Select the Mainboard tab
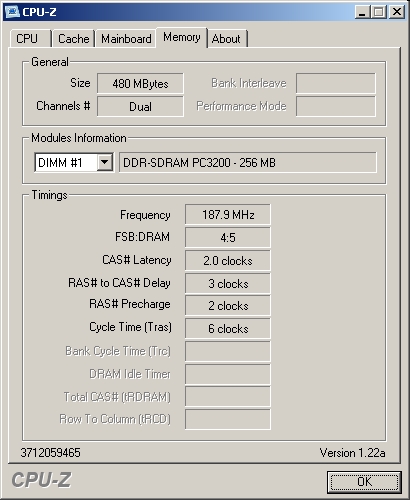410x500 pixels. coord(126,39)
